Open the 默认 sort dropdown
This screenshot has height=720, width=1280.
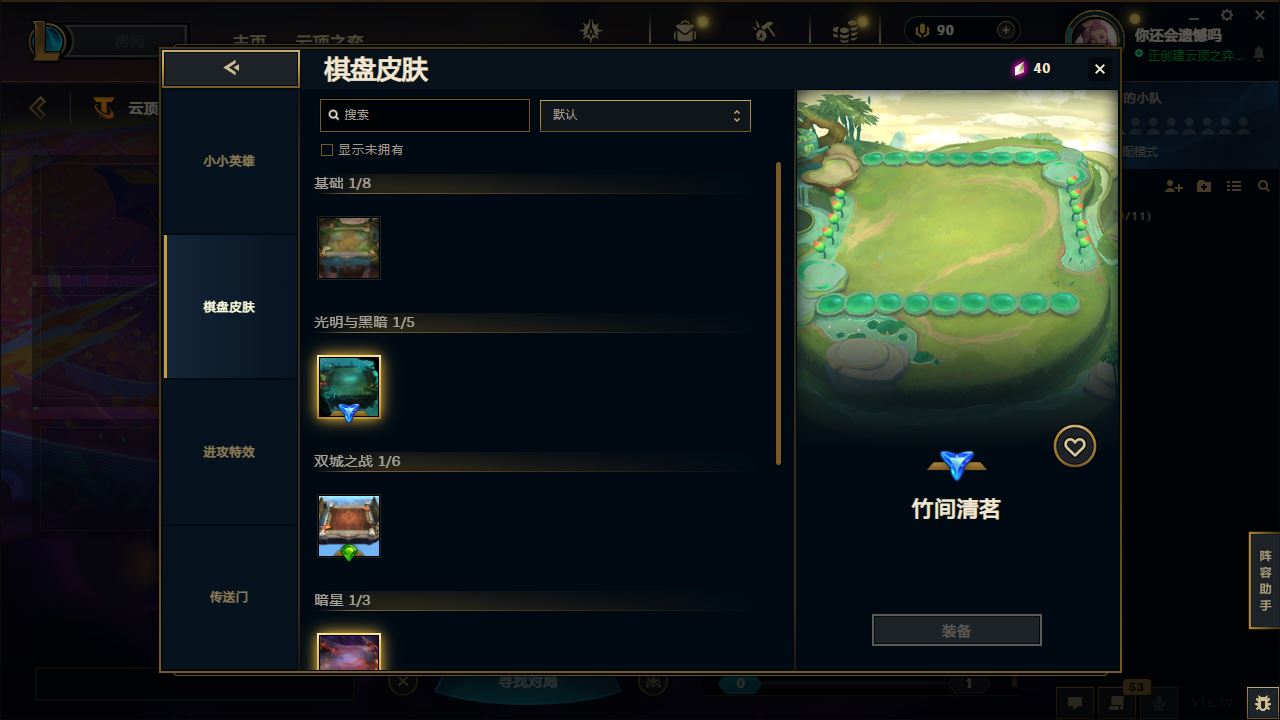645,115
